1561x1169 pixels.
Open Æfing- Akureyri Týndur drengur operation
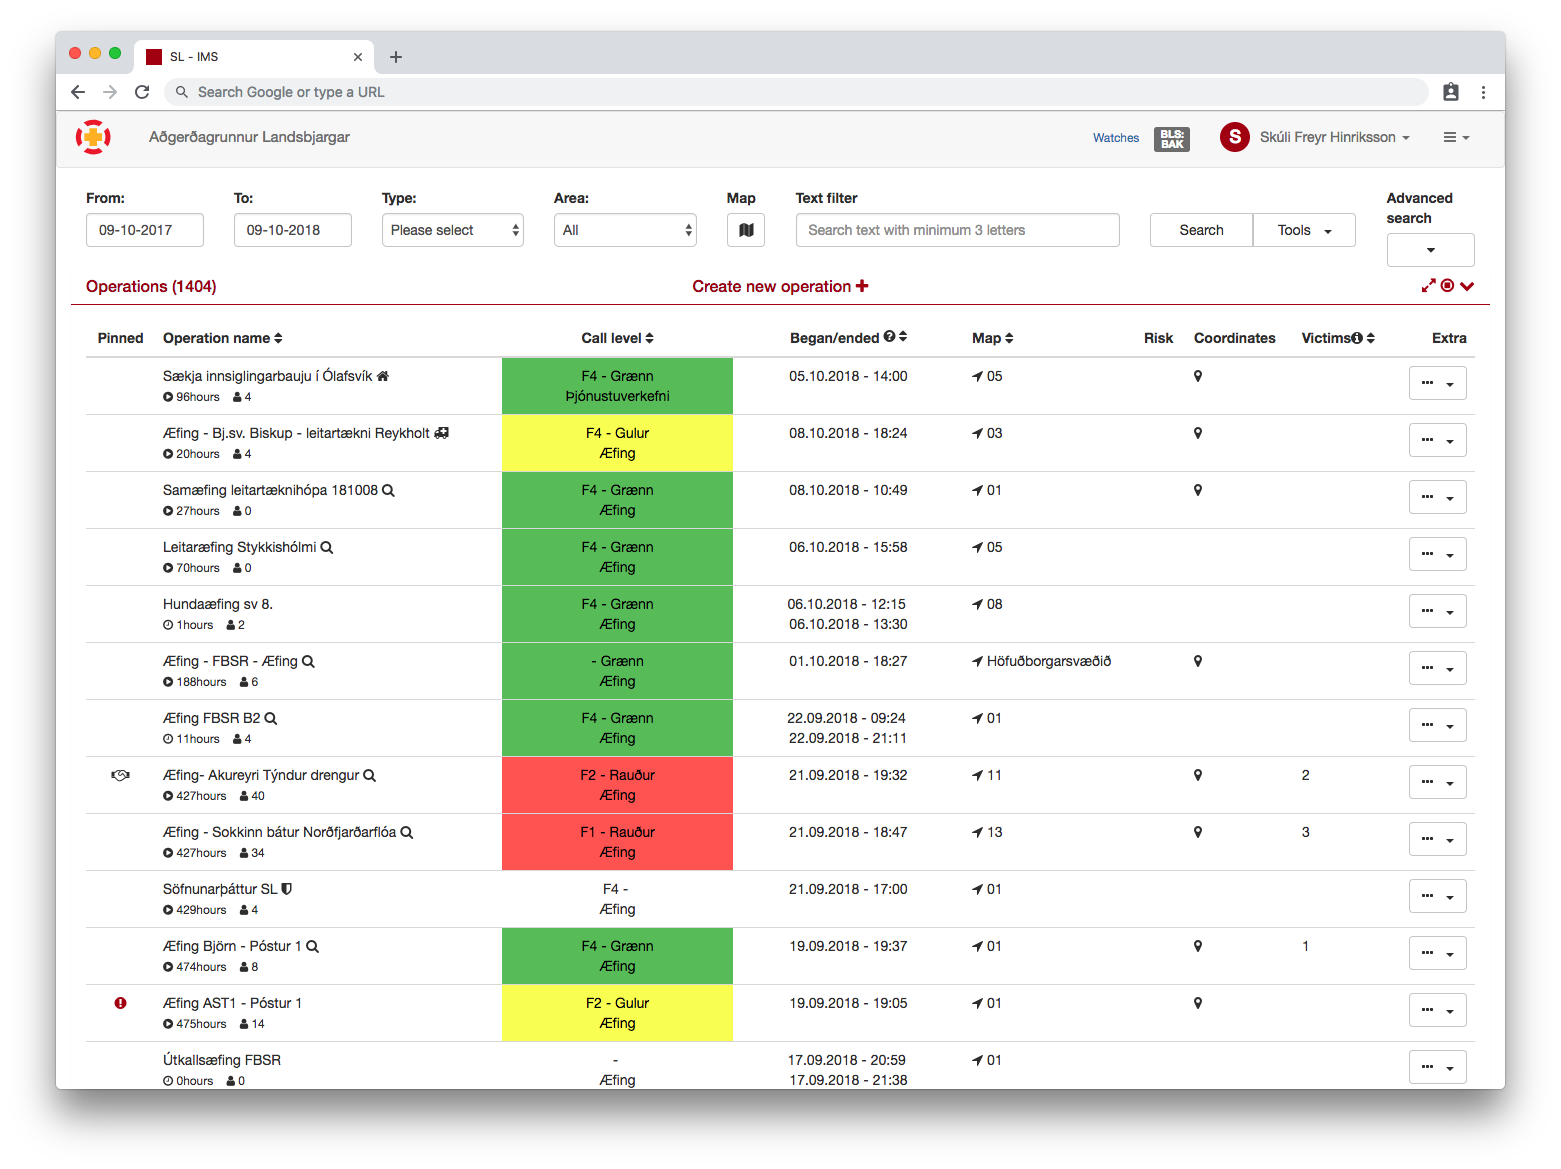[x=261, y=775]
